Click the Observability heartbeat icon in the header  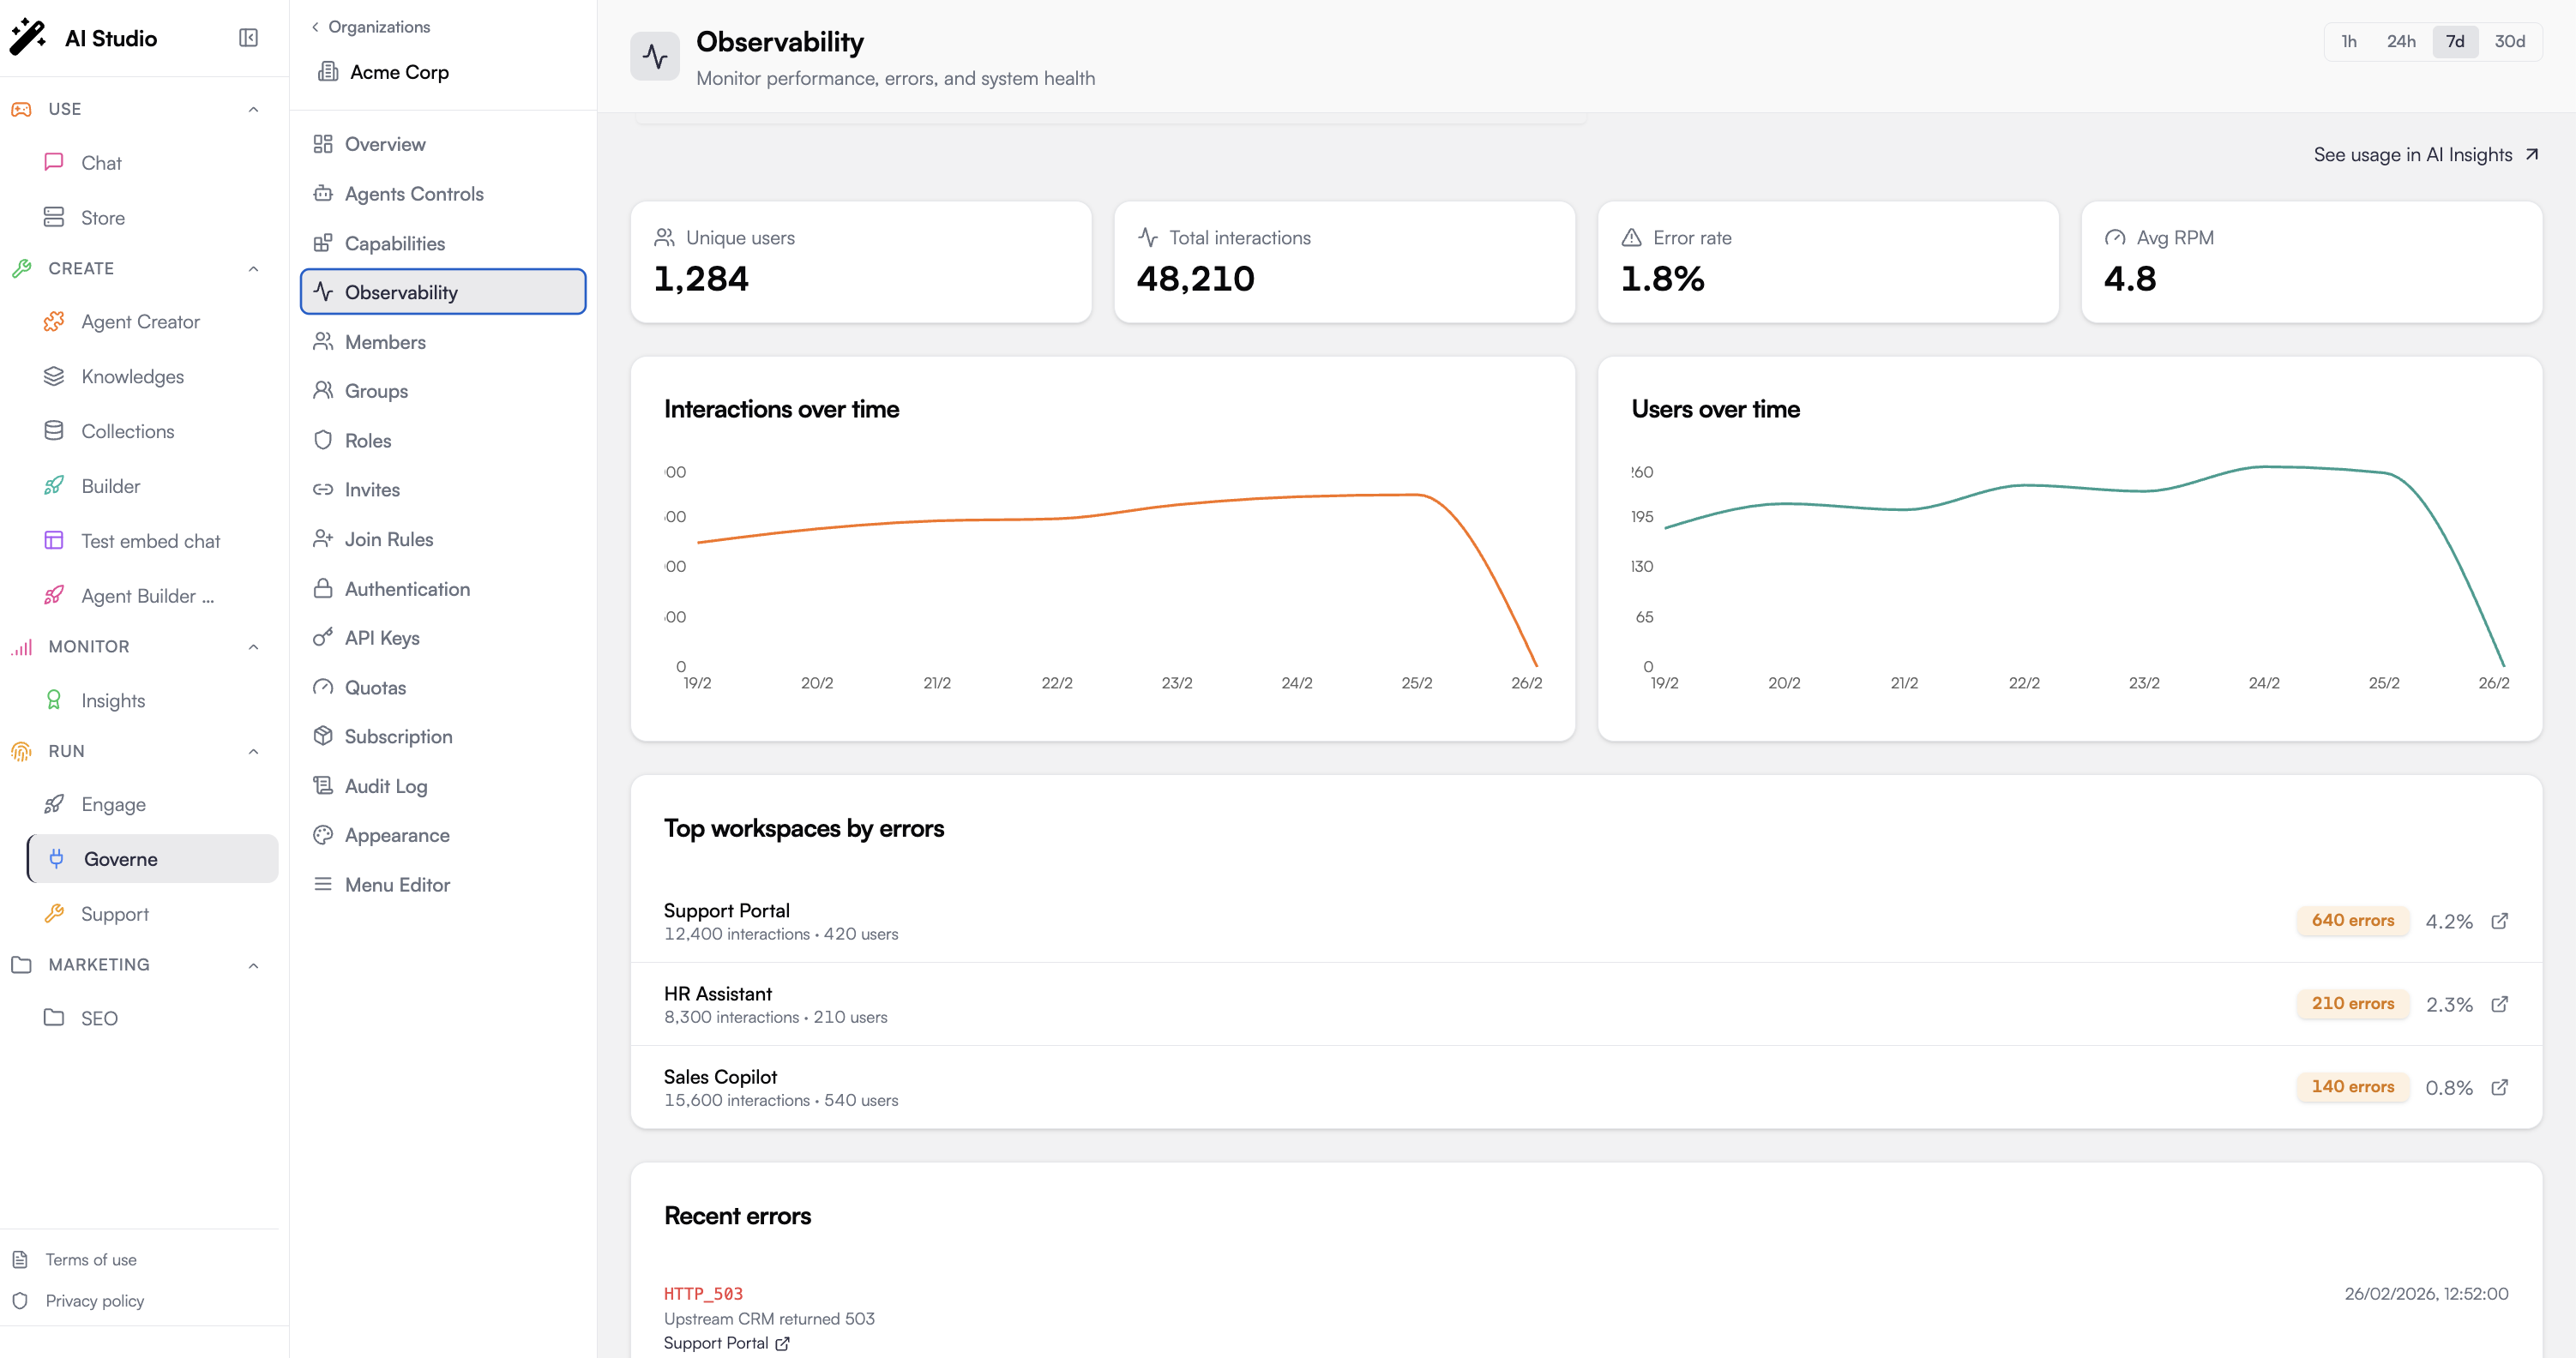(x=655, y=56)
